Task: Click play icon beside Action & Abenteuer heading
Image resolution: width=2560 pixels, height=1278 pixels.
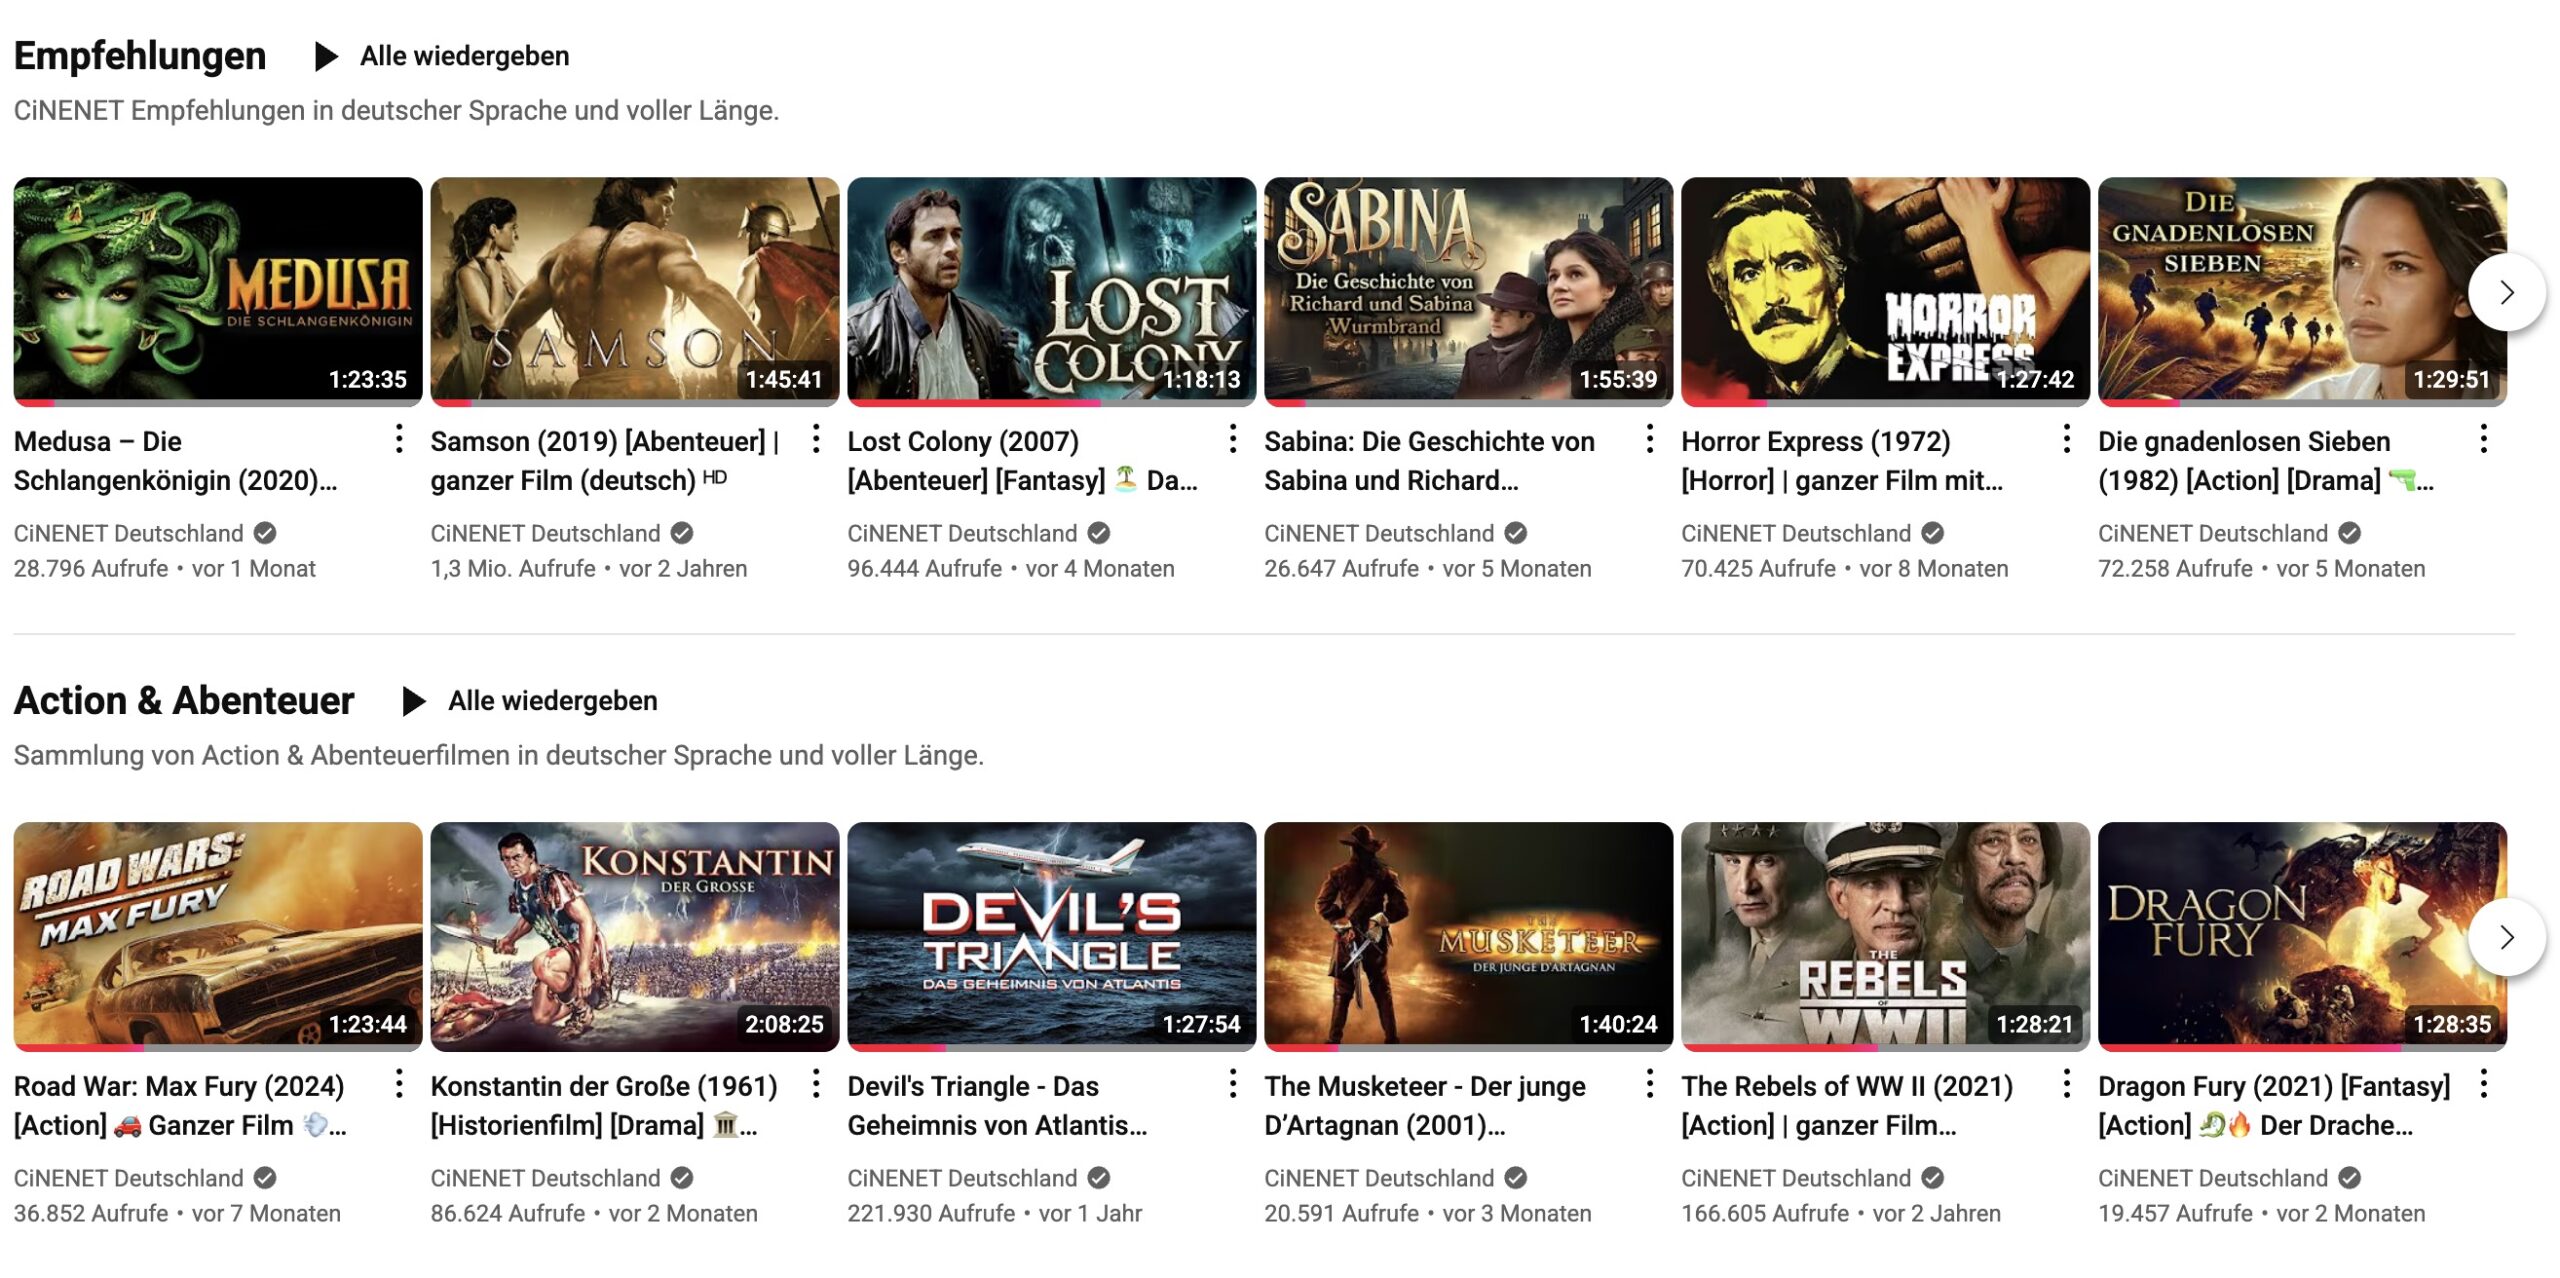Action: [413, 701]
